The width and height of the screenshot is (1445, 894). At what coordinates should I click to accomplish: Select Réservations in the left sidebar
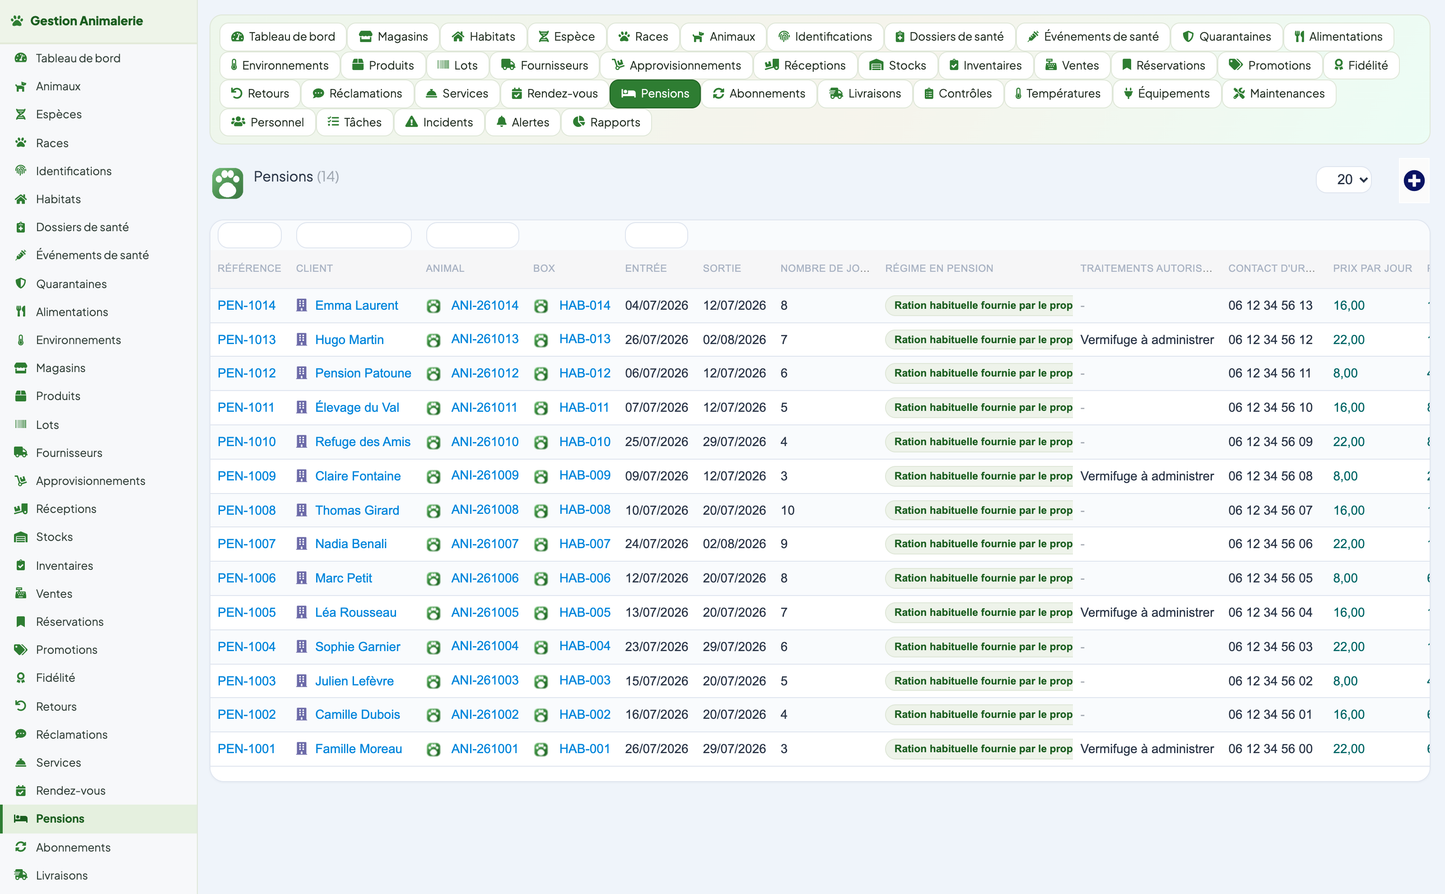69,622
